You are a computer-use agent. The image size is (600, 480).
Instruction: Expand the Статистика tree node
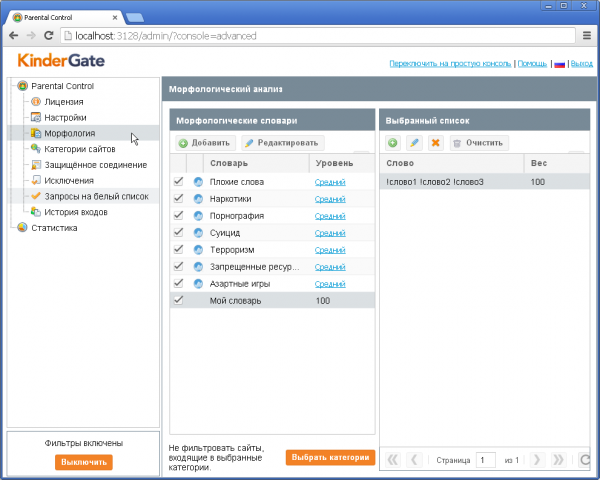click(11, 228)
